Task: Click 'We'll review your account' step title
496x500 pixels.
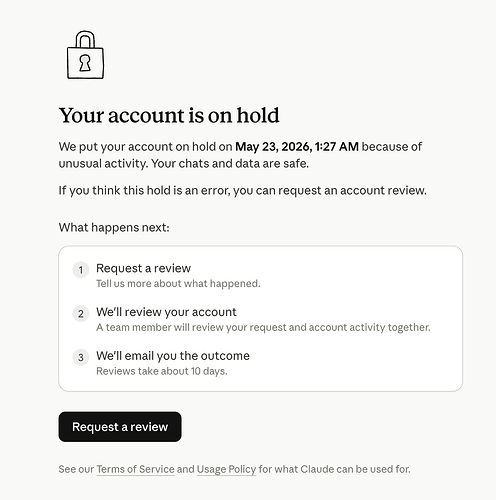Action: pos(166,312)
